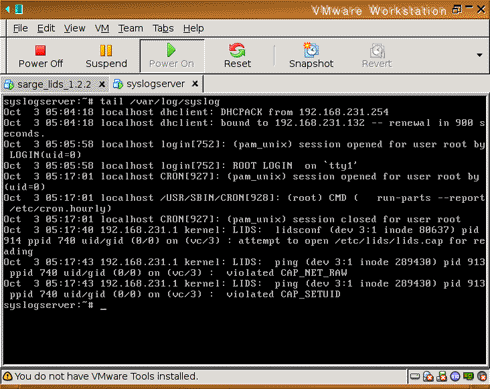490x389 pixels.
Task: Click the 'bound to 192.168.231.132' log line
Action: [244, 128]
